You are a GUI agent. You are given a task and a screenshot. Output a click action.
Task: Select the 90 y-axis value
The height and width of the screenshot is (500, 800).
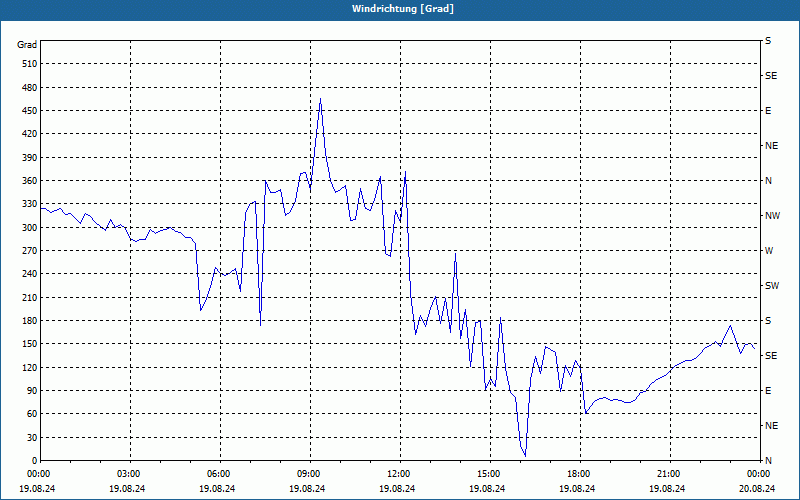tap(32, 390)
